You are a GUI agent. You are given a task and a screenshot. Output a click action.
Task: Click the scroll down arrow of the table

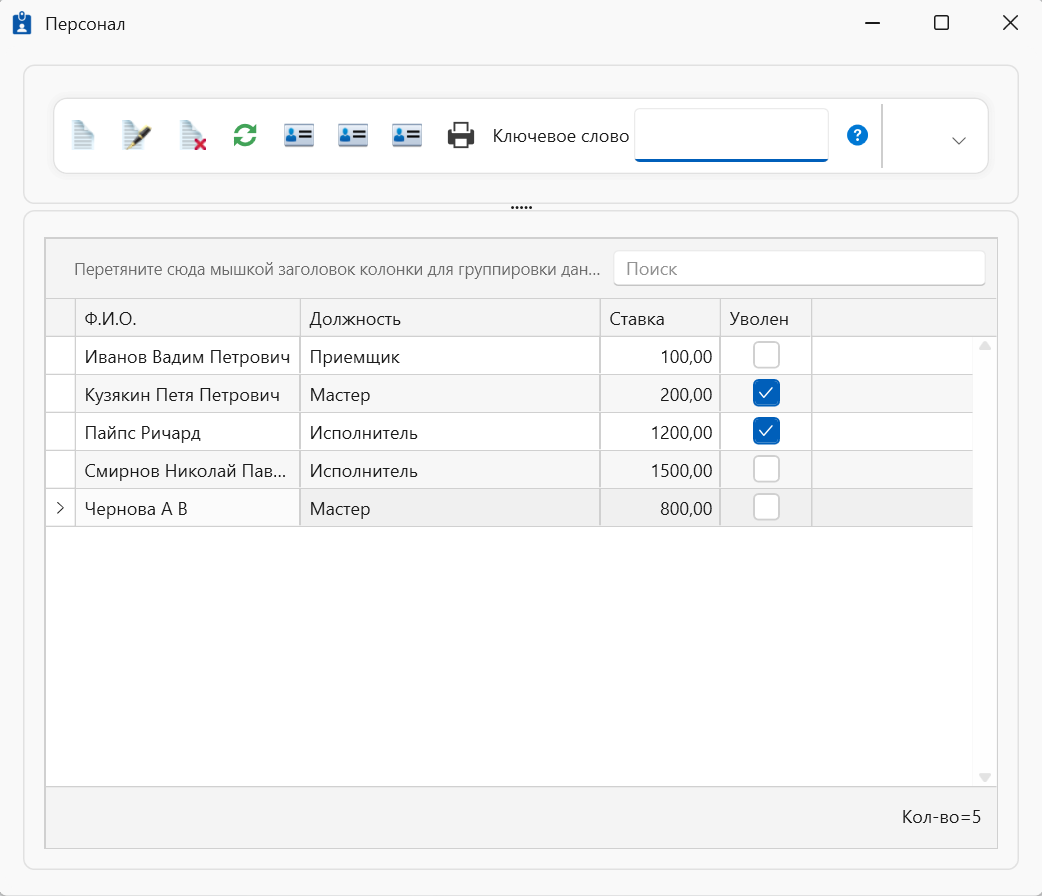(x=985, y=778)
